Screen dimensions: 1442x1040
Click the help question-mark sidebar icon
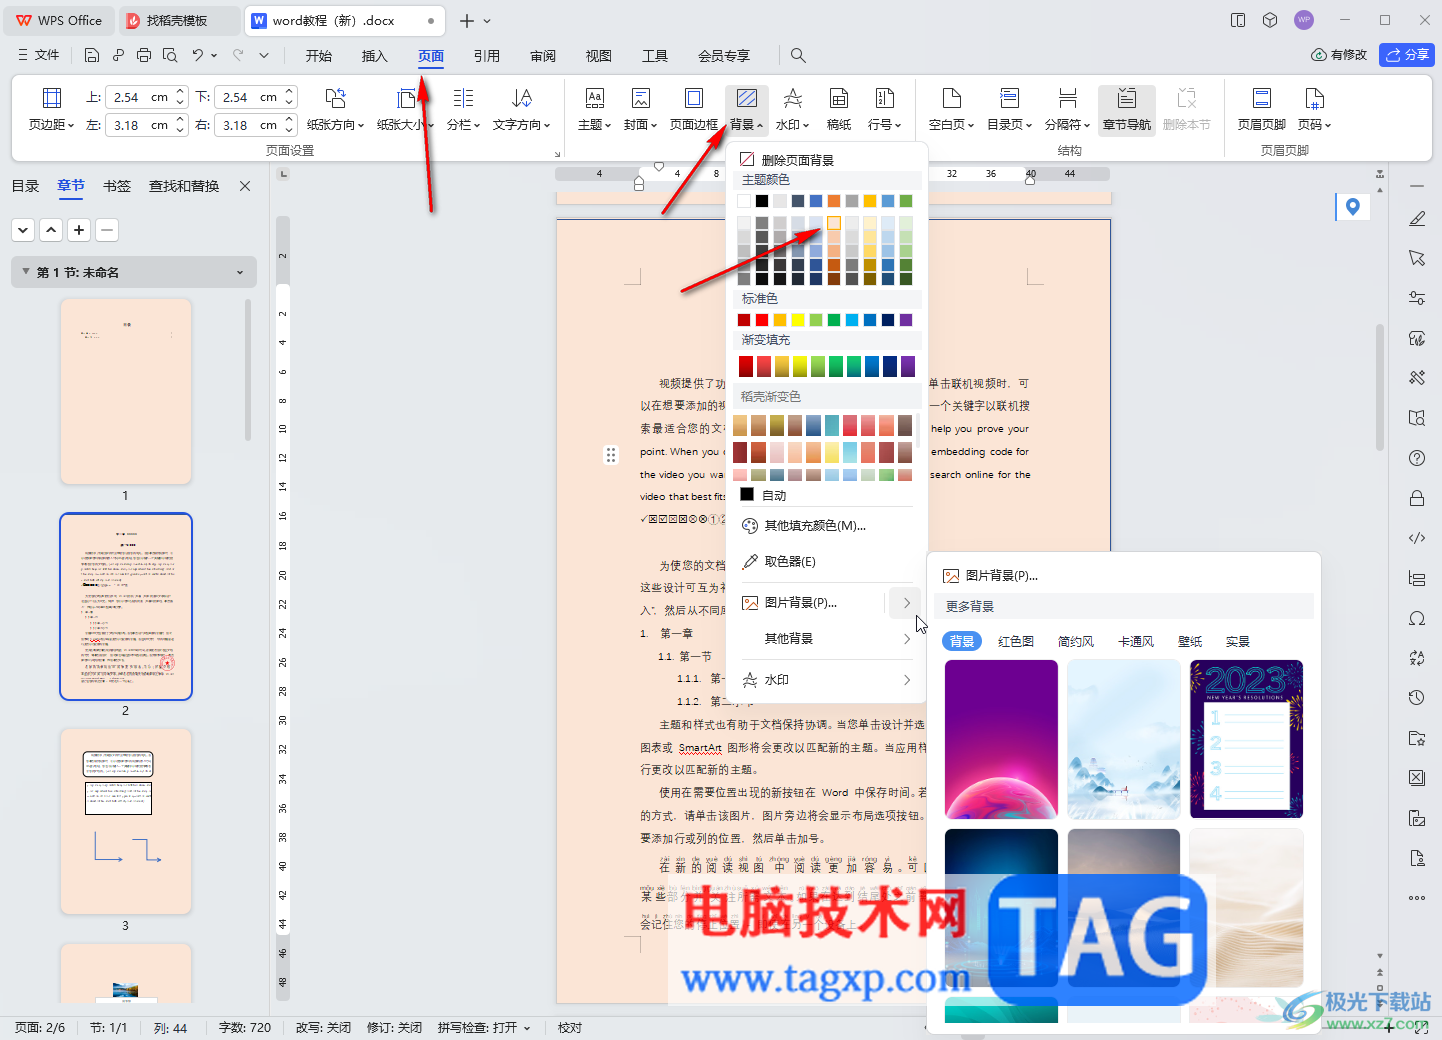click(x=1417, y=458)
